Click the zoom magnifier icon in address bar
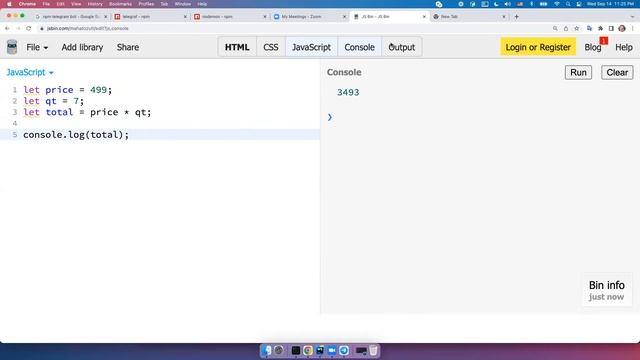The width and height of the screenshot is (640, 360). point(555,29)
